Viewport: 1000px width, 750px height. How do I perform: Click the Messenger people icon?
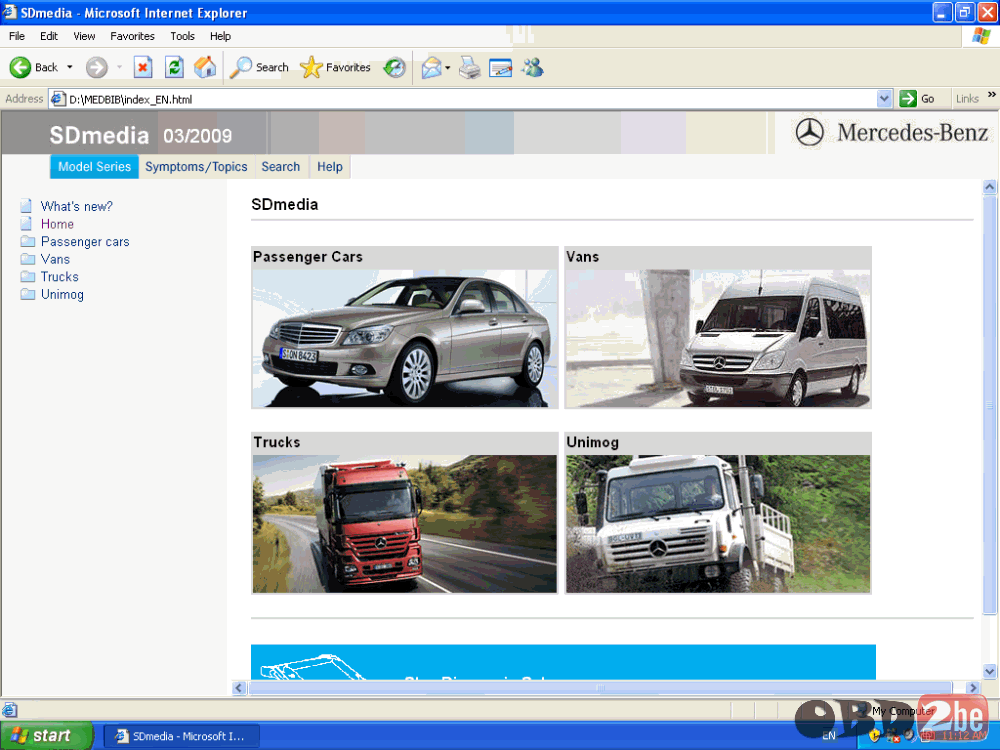pos(533,67)
